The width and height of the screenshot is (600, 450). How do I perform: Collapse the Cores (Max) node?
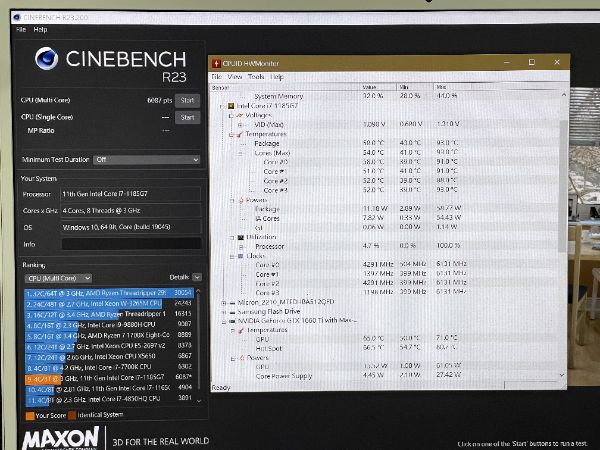coord(240,153)
